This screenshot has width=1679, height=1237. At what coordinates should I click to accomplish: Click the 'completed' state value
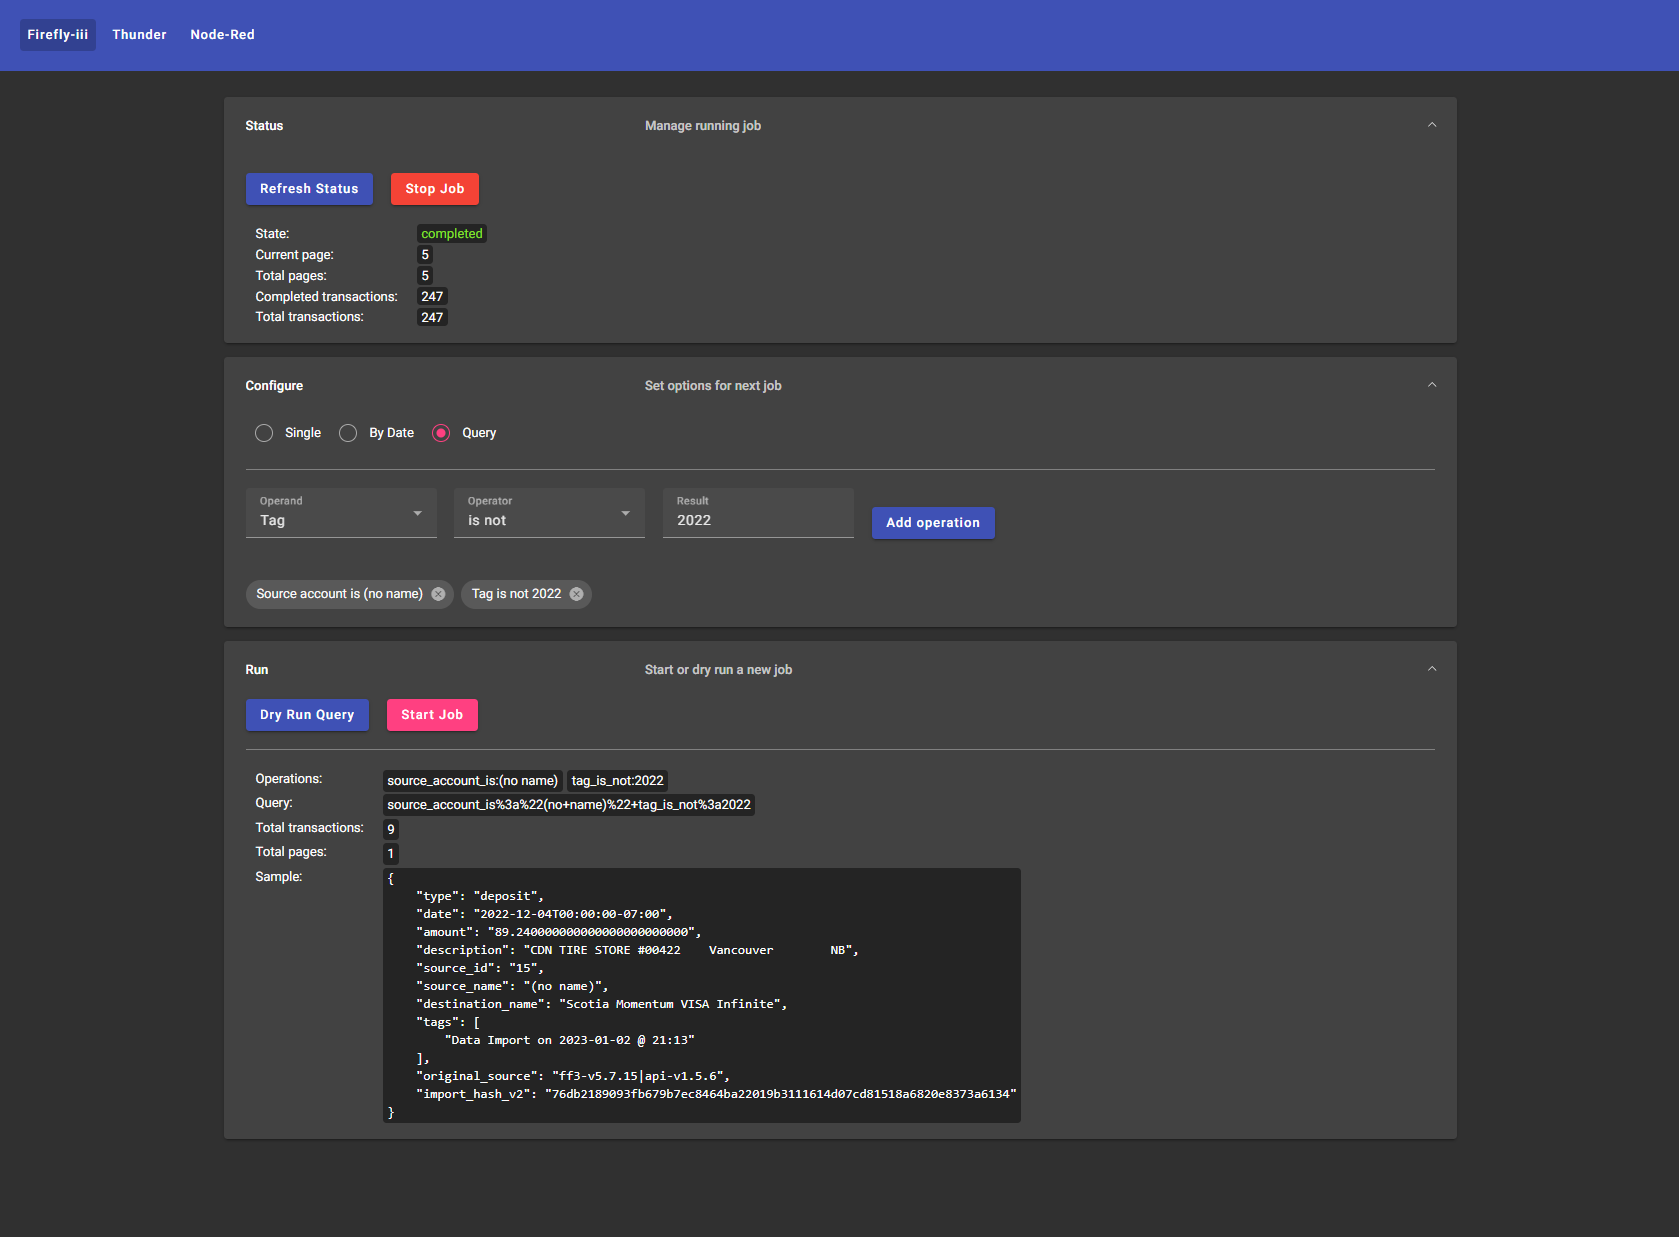[452, 234]
